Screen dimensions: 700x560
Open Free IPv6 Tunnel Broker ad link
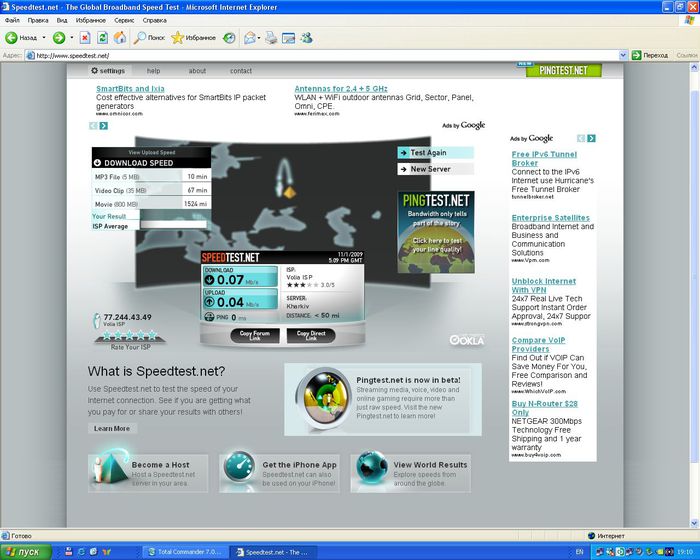[x=544, y=159]
